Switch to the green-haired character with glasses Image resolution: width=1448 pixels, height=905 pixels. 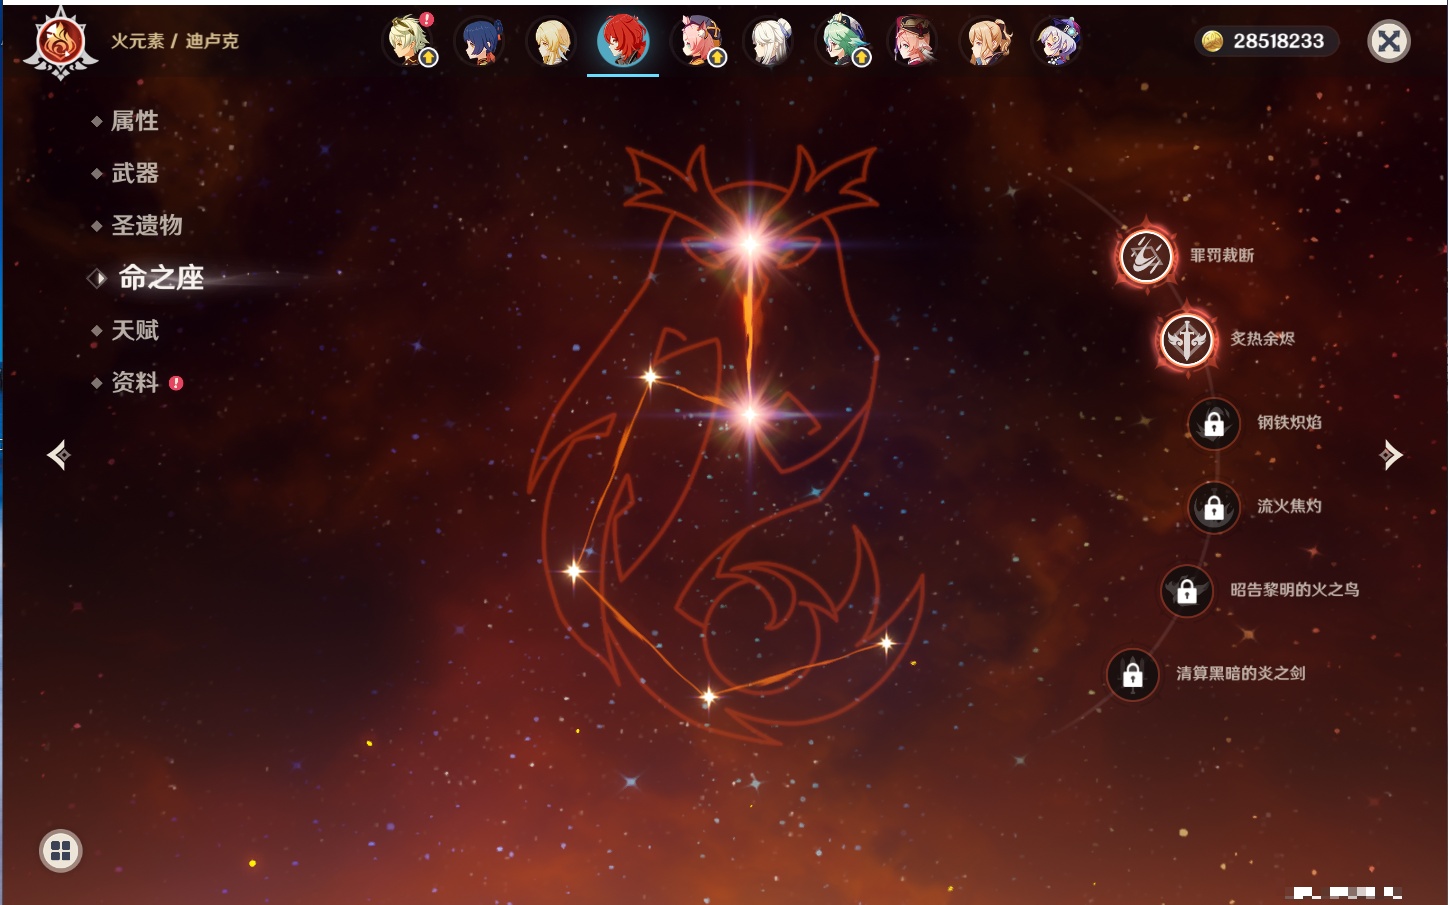click(843, 42)
